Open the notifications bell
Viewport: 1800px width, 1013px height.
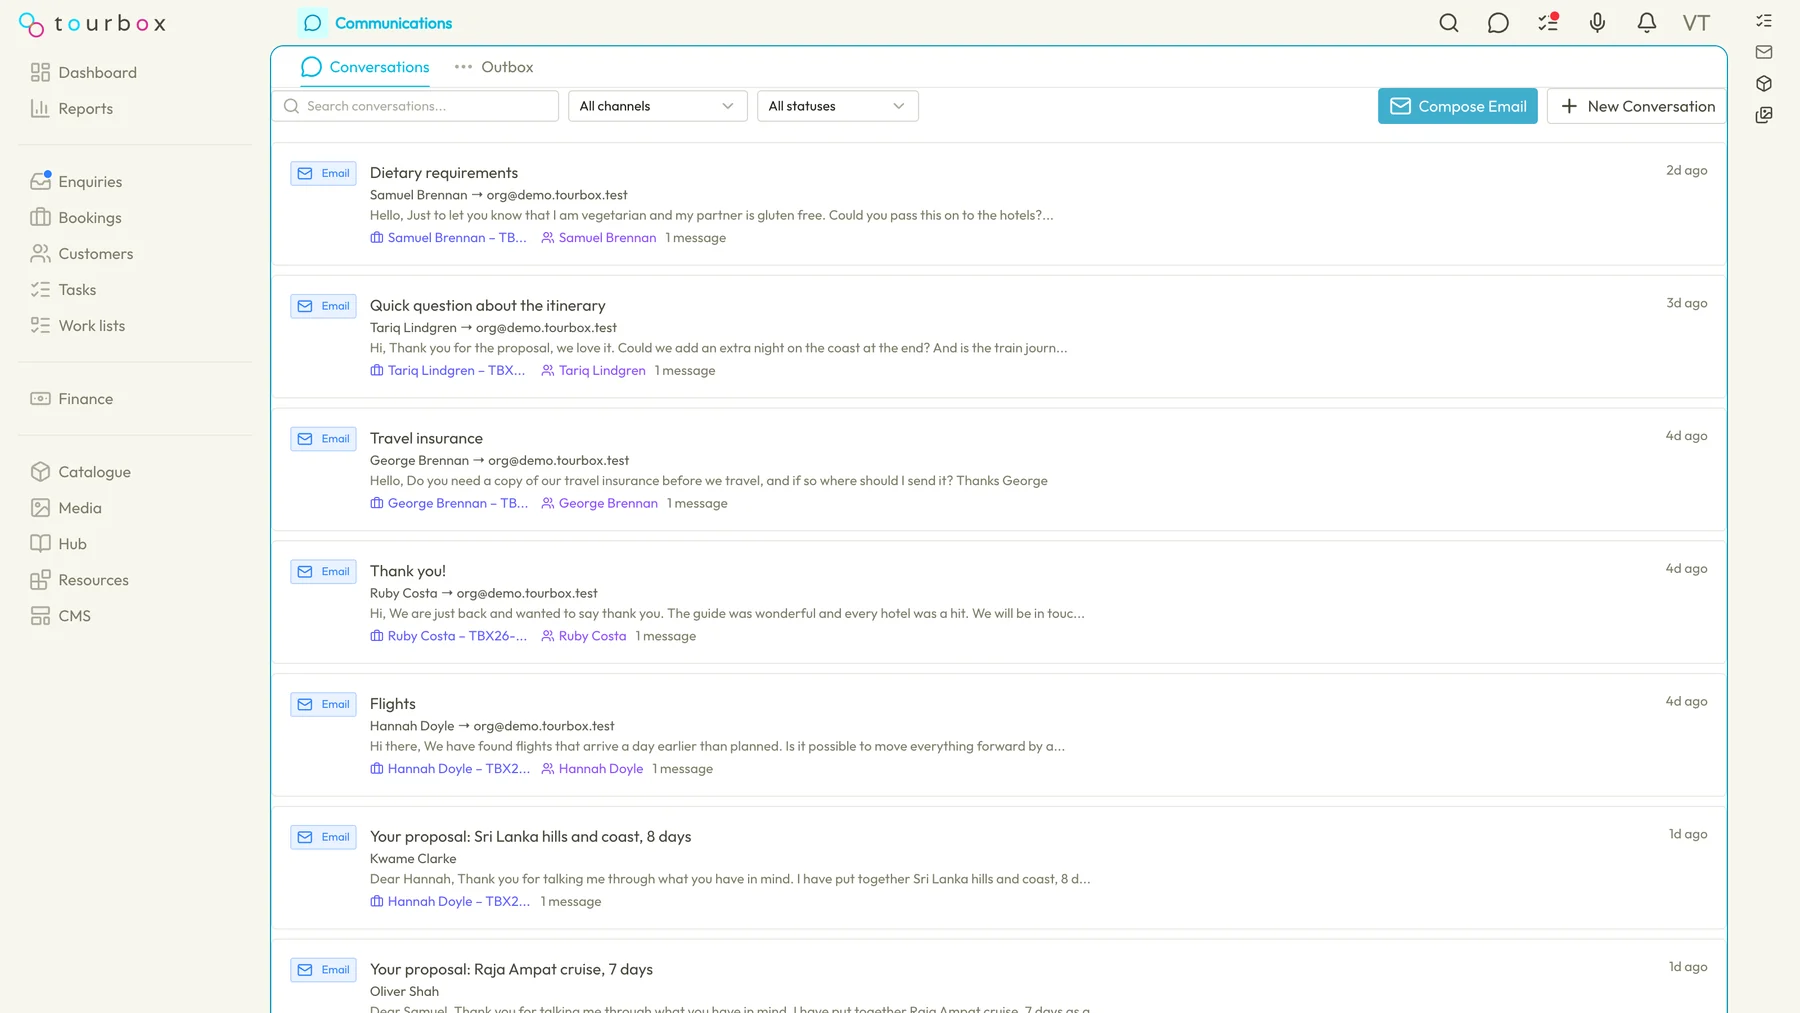(x=1647, y=23)
